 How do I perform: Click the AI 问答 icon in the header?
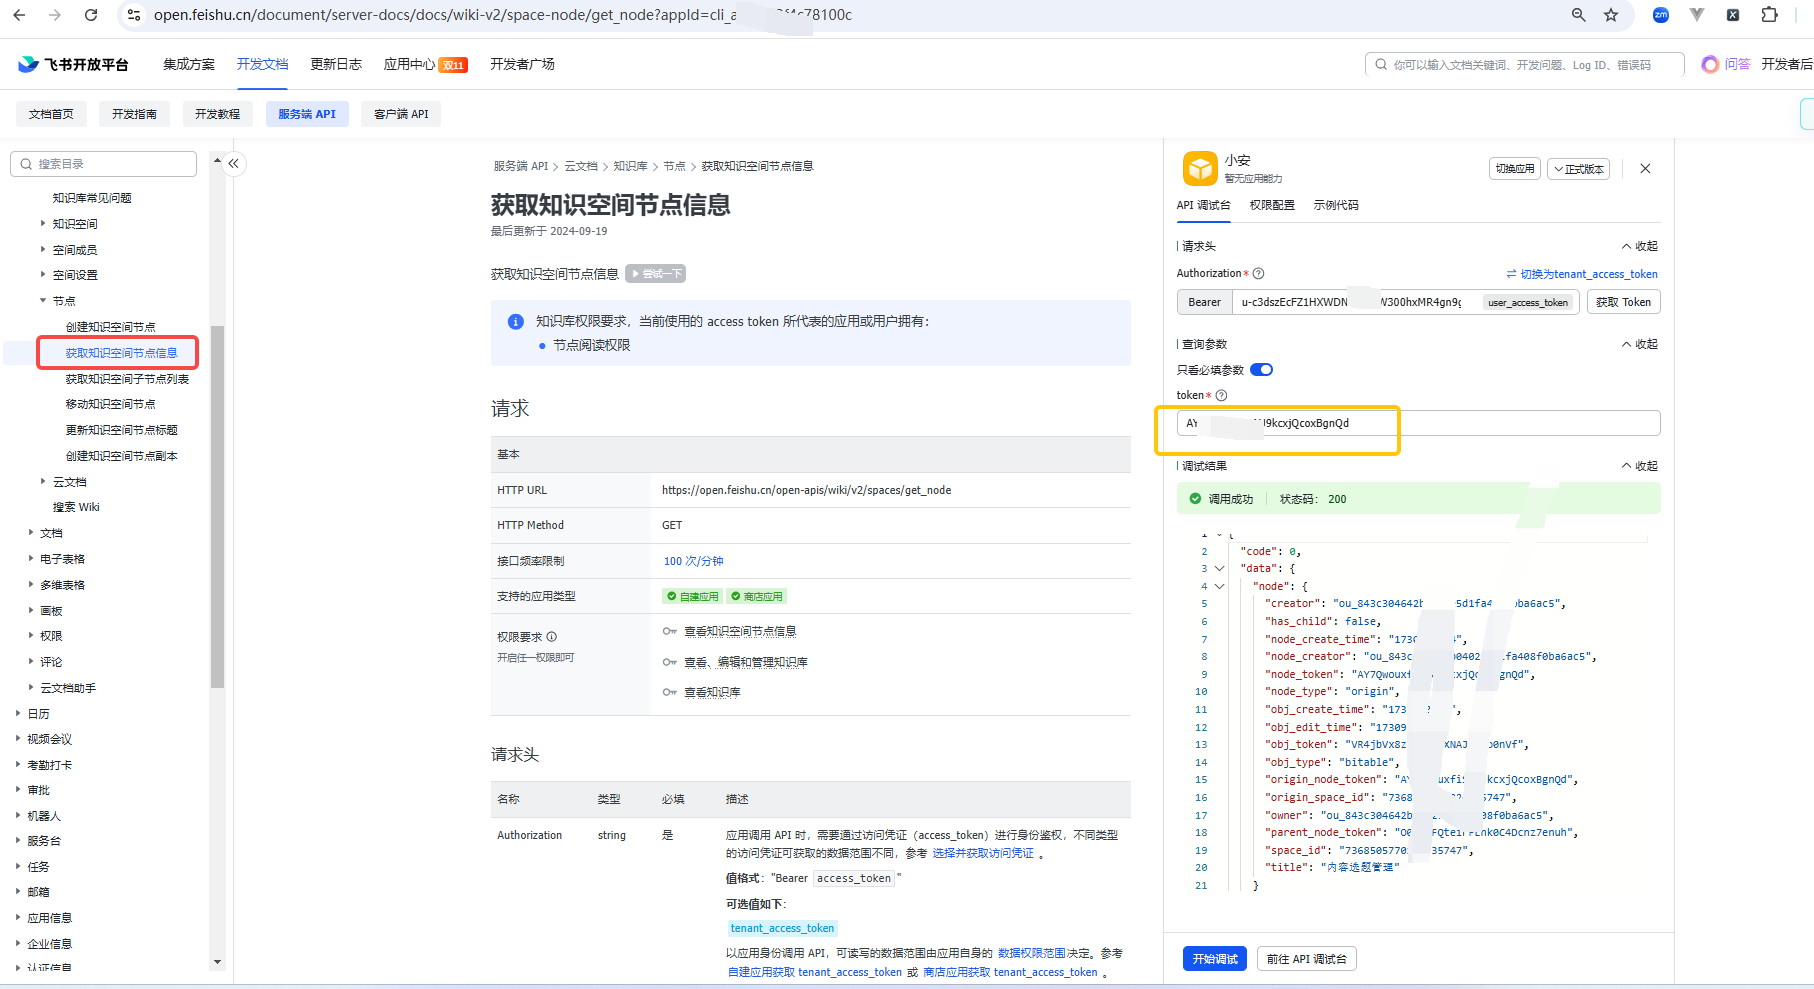pos(1710,64)
